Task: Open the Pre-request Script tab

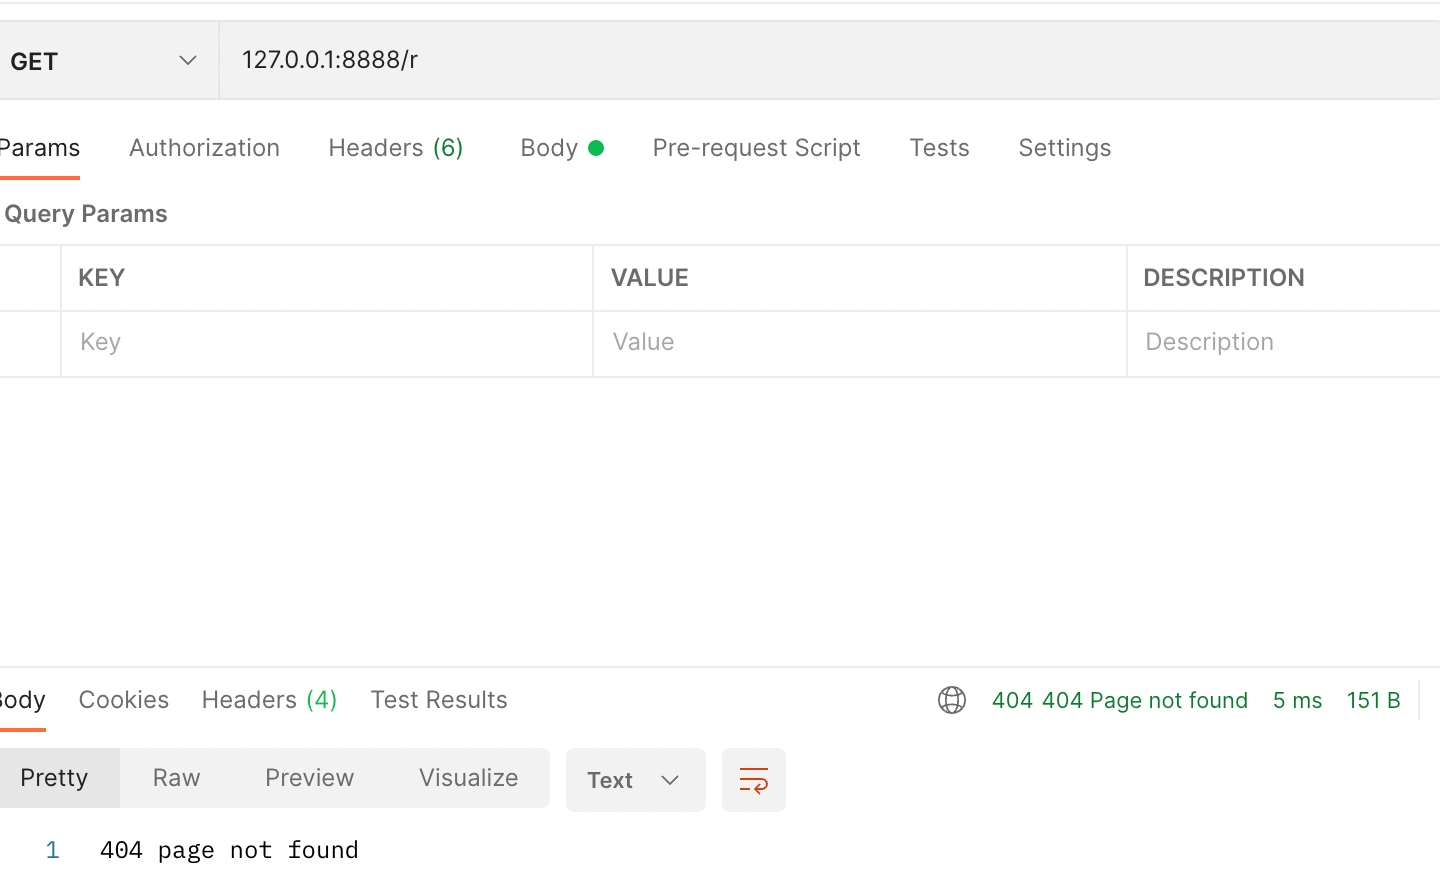Action: (756, 147)
